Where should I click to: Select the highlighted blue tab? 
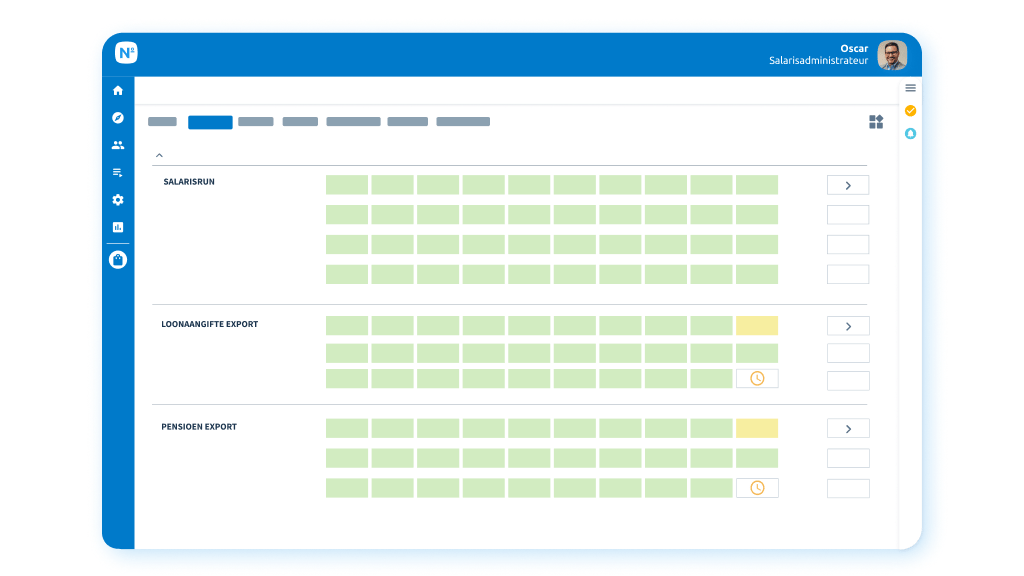point(211,122)
